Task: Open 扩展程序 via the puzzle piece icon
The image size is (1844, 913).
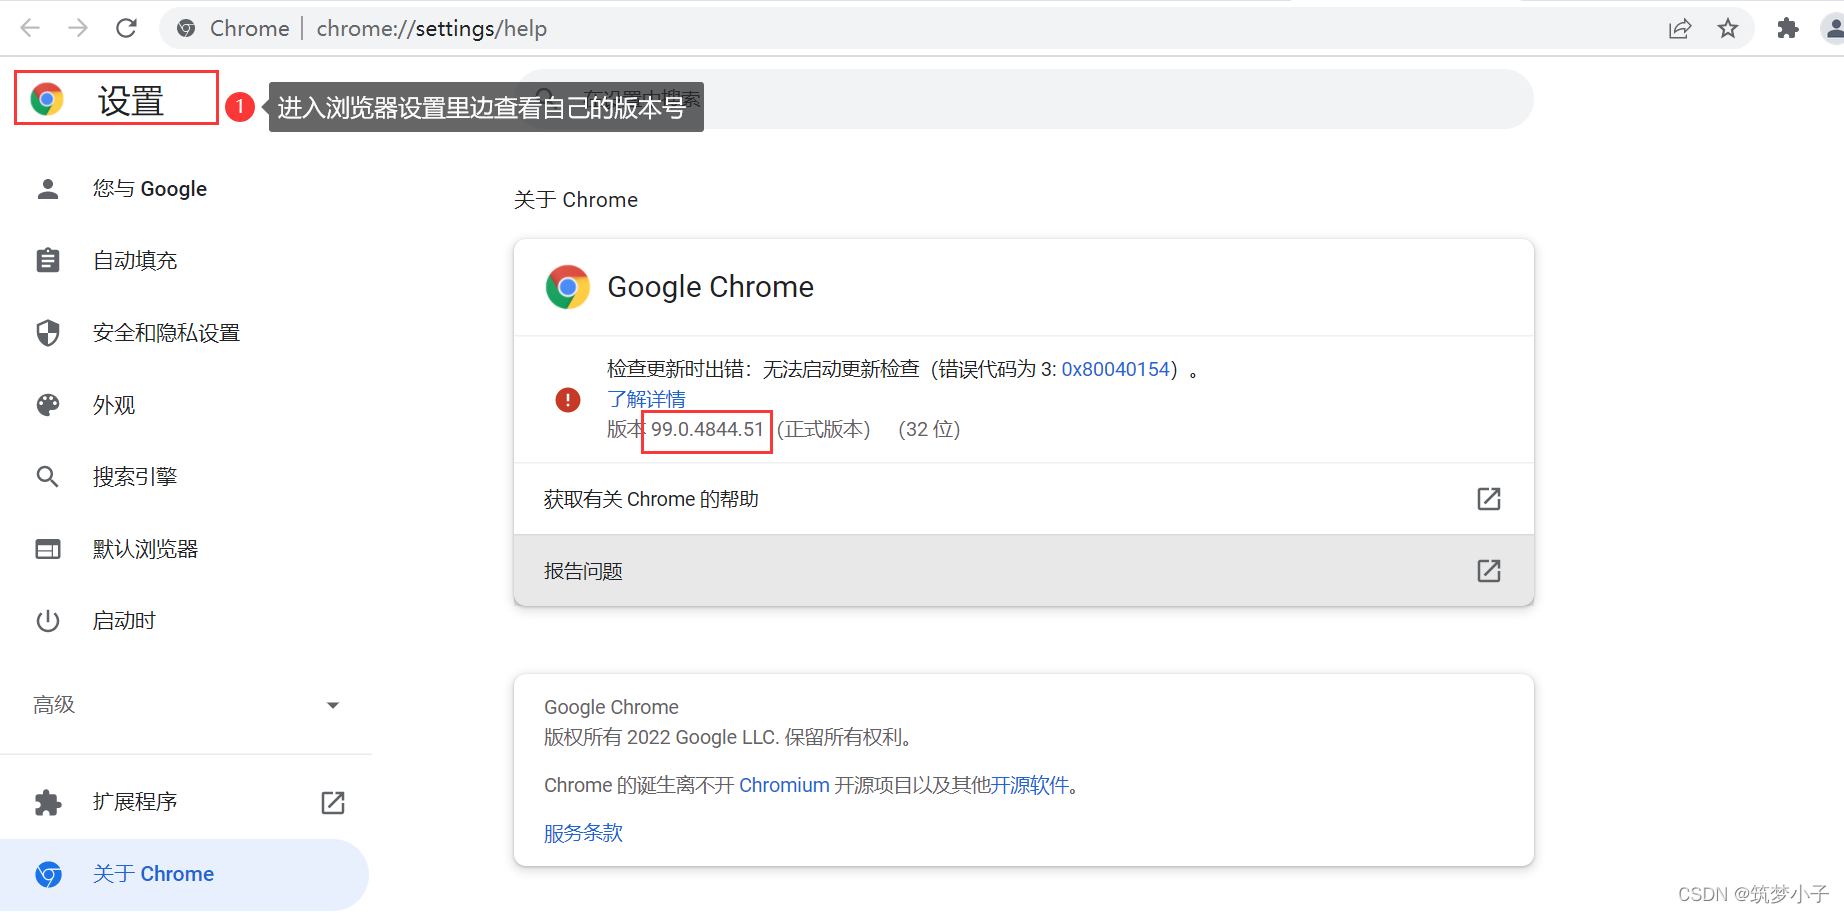Action: point(47,801)
